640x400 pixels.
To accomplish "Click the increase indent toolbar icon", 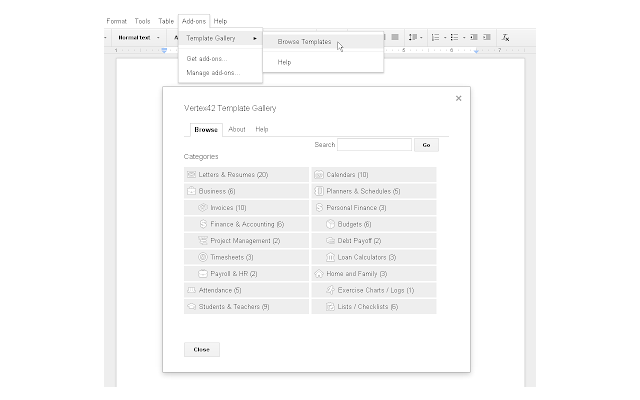I will (x=487, y=37).
